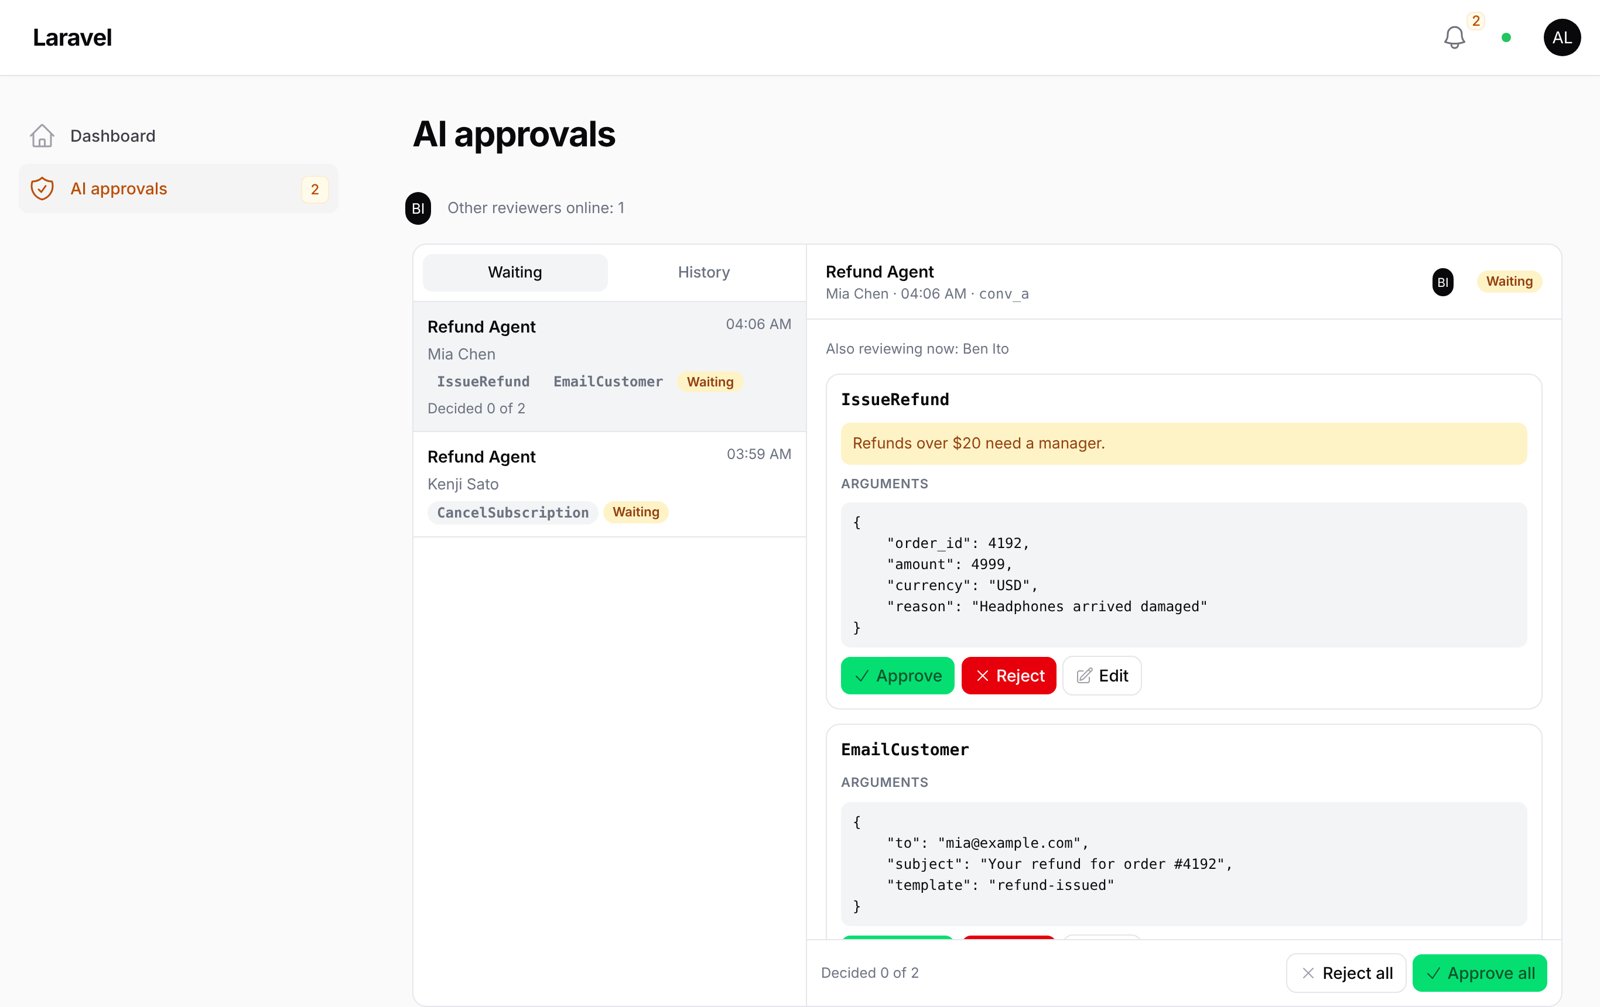This screenshot has width=1600, height=1007.
Task: Click the Dashboard home icon
Action: point(42,136)
